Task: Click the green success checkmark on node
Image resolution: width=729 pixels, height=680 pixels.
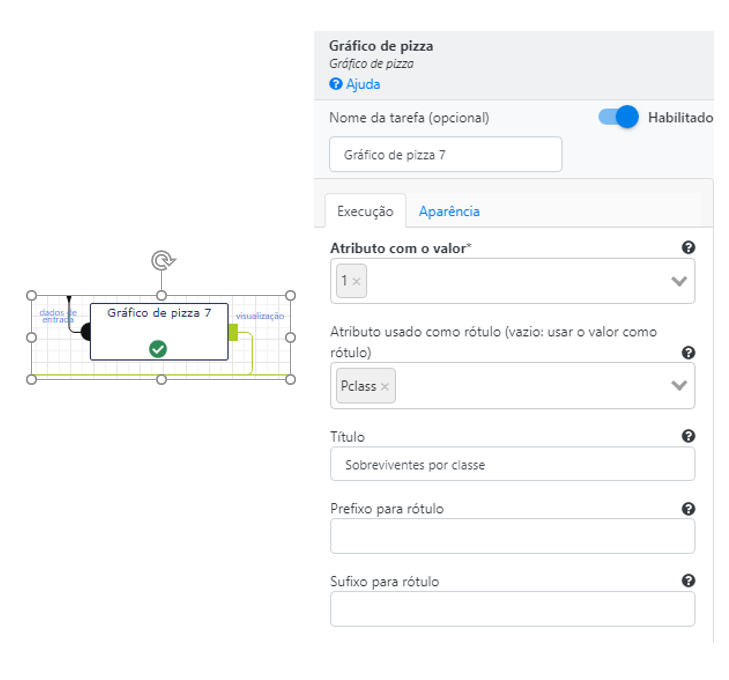Action: 158,349
